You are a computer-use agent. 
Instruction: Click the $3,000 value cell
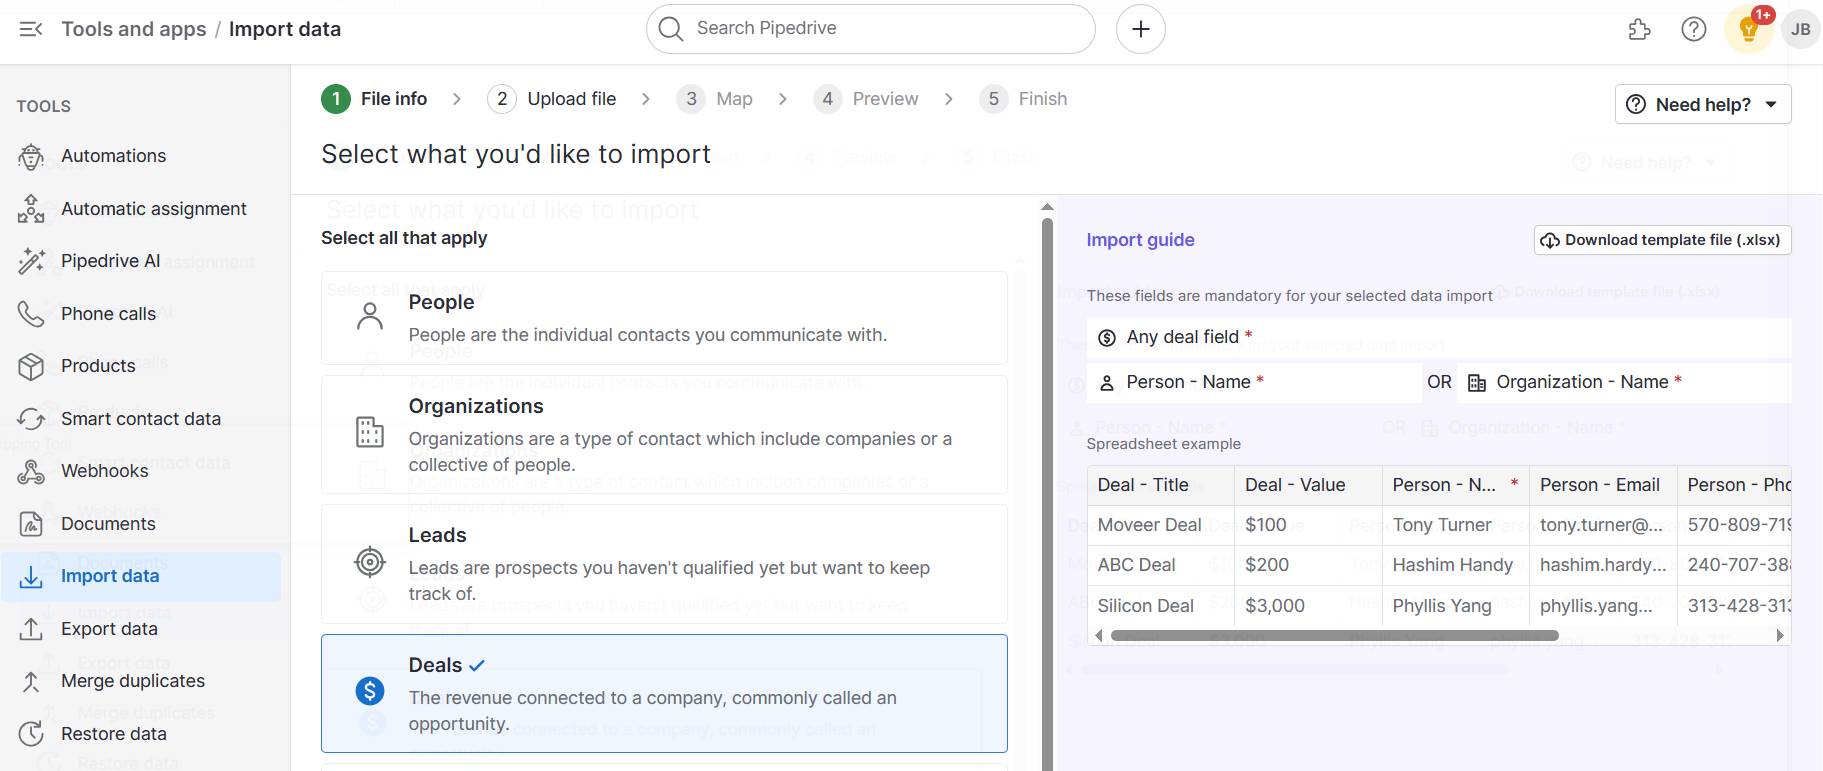[1308, 606]
